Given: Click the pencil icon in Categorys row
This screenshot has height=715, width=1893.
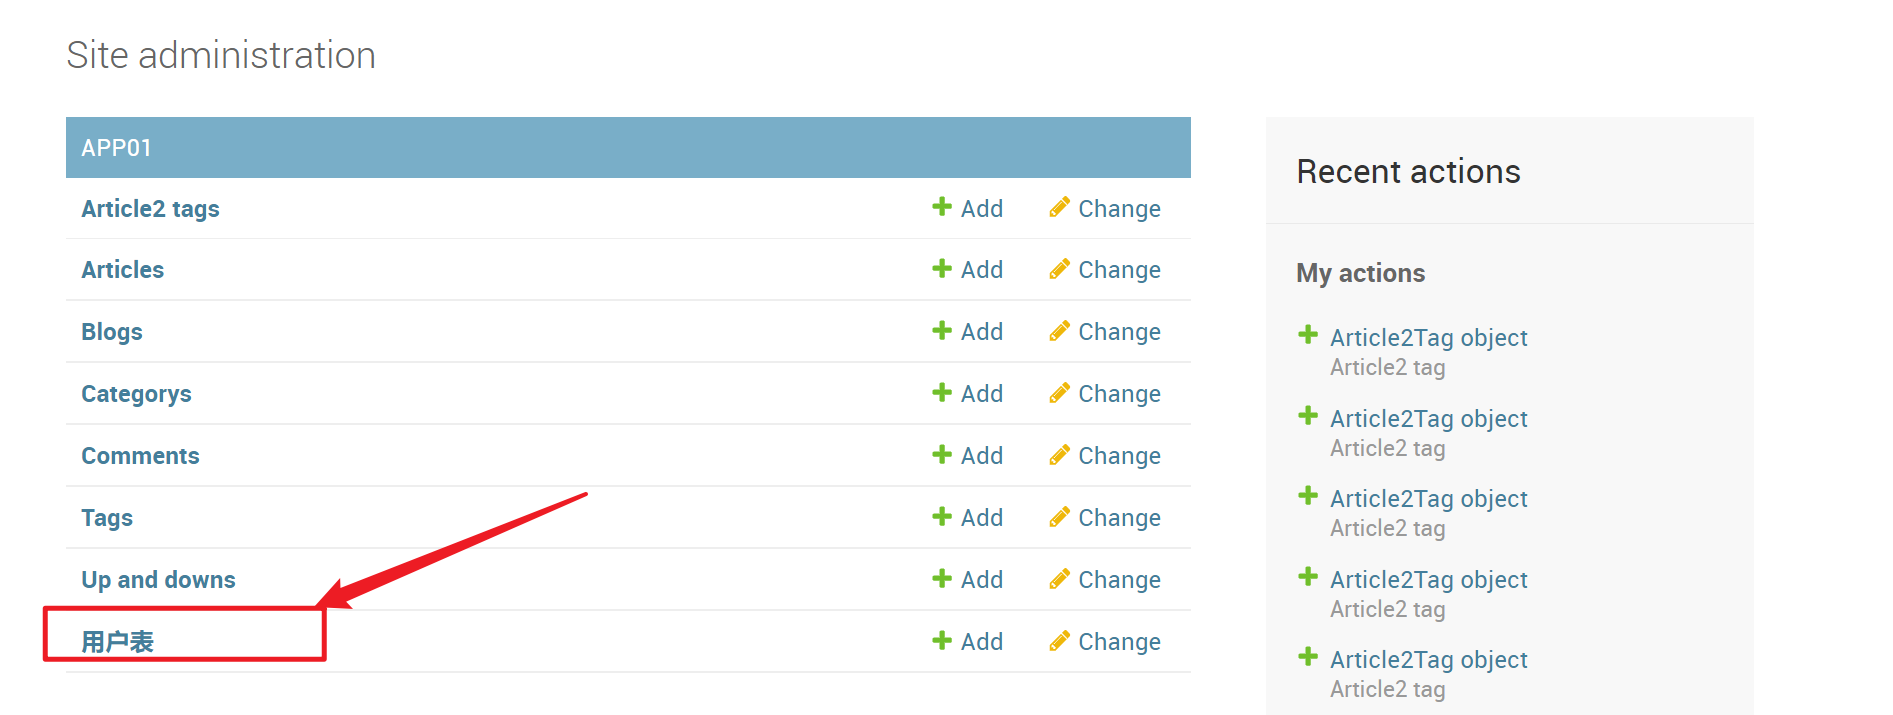Looking at the screenshot, I should click(1059, 393).
